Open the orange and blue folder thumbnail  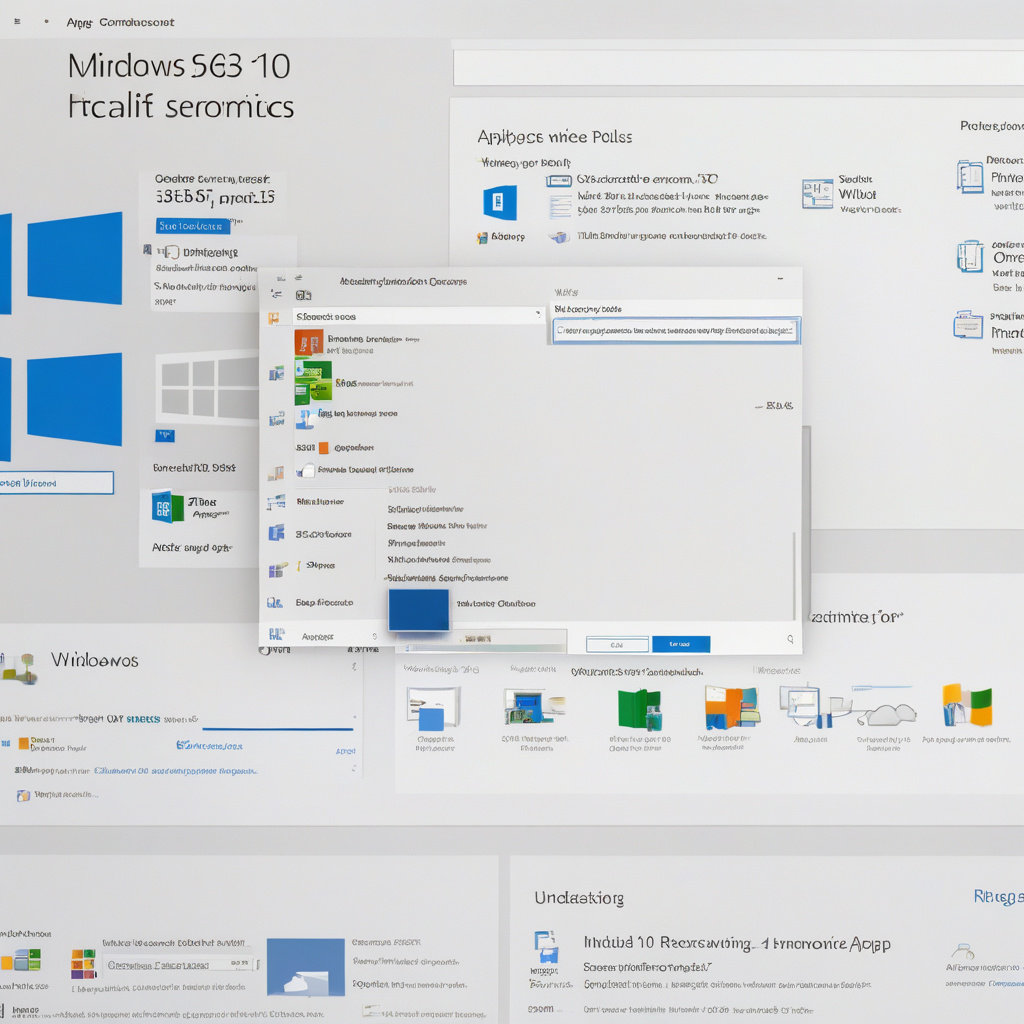pos(731,707)
